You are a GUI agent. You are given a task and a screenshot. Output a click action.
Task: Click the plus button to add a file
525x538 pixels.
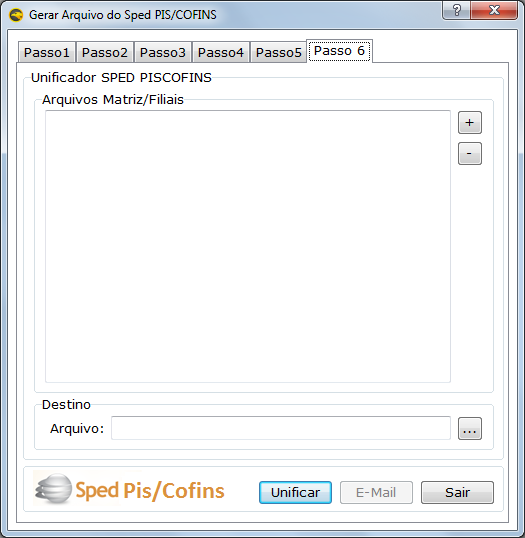point(470,122)
